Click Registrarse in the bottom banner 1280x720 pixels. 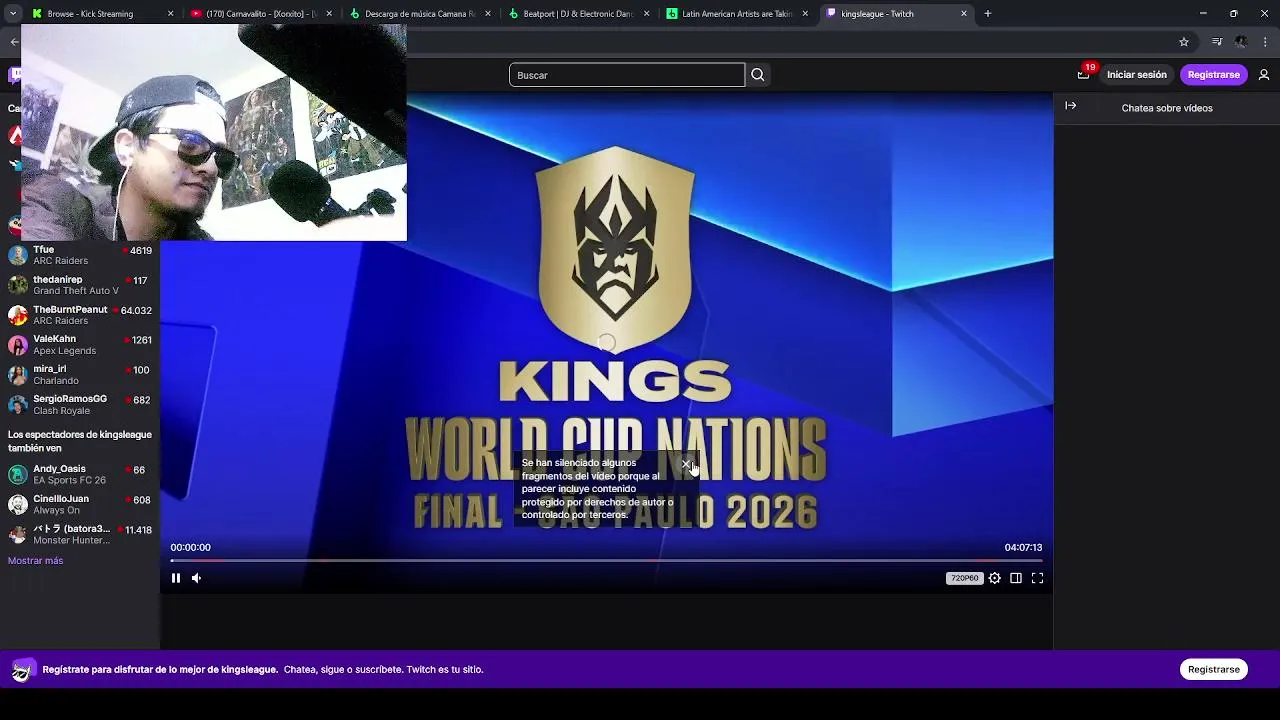click(1213, 669)
